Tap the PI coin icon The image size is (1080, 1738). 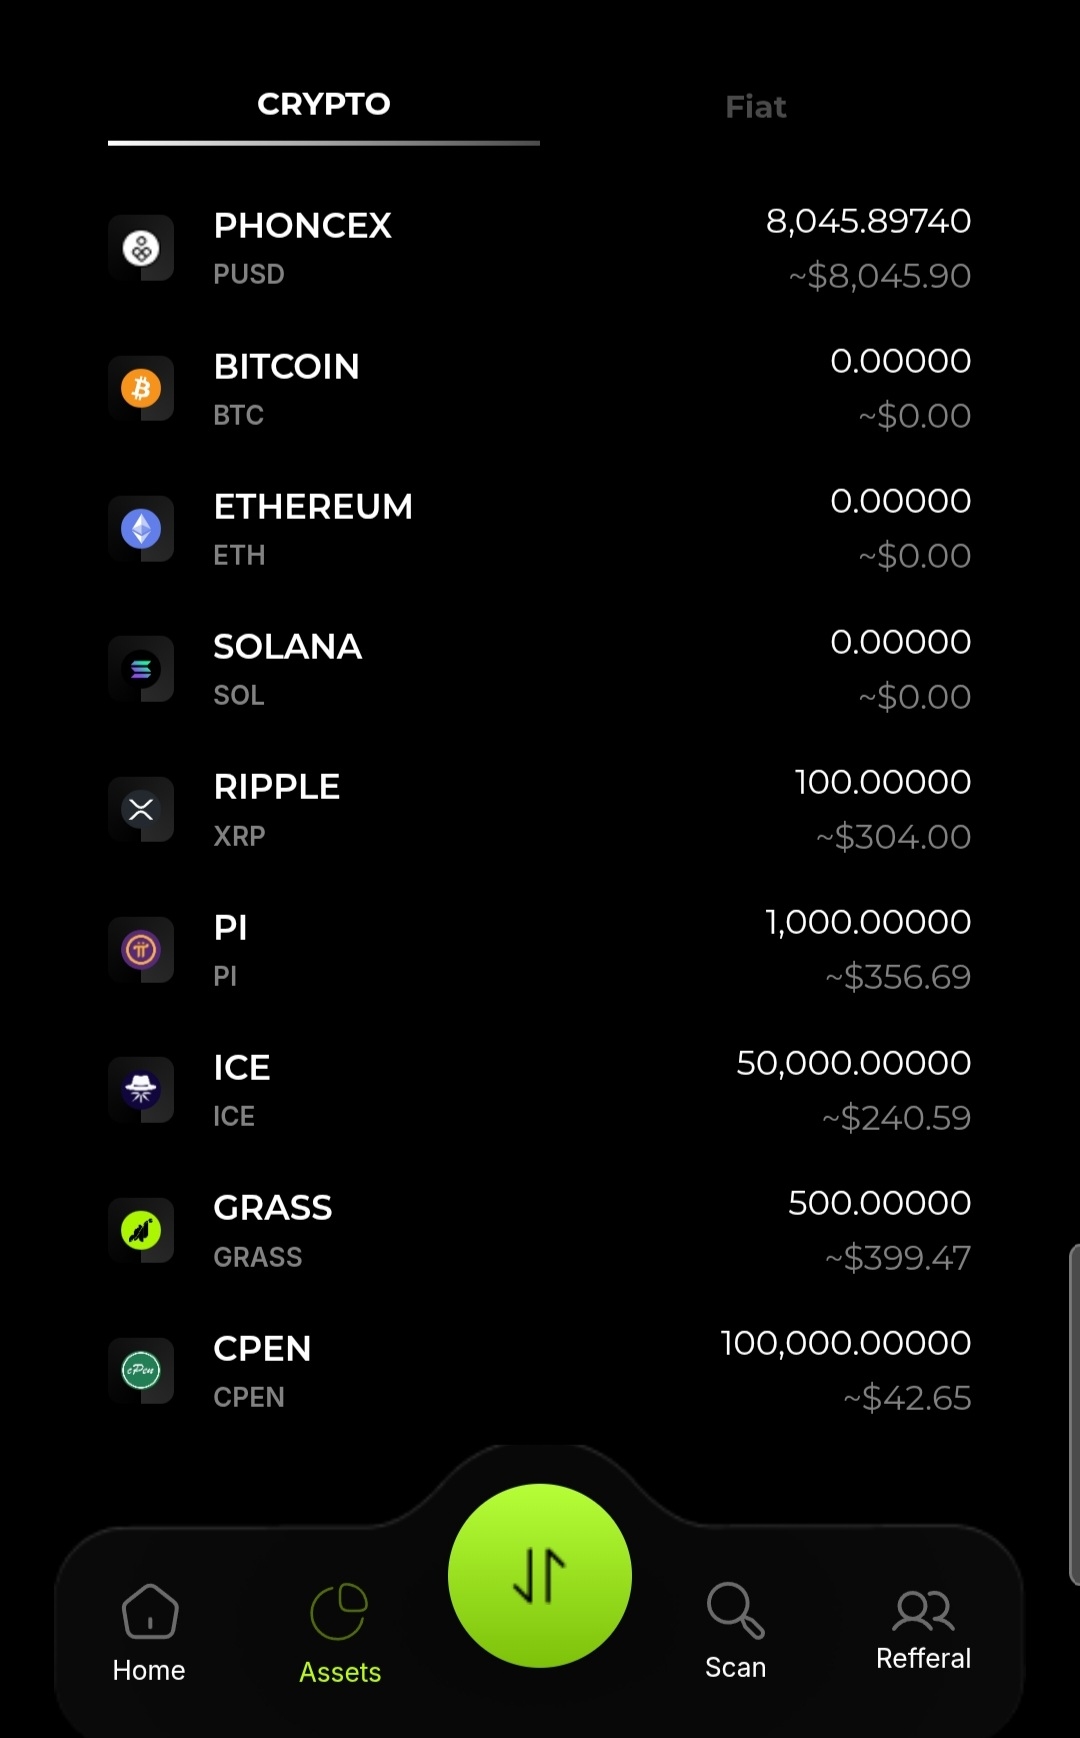141,949
